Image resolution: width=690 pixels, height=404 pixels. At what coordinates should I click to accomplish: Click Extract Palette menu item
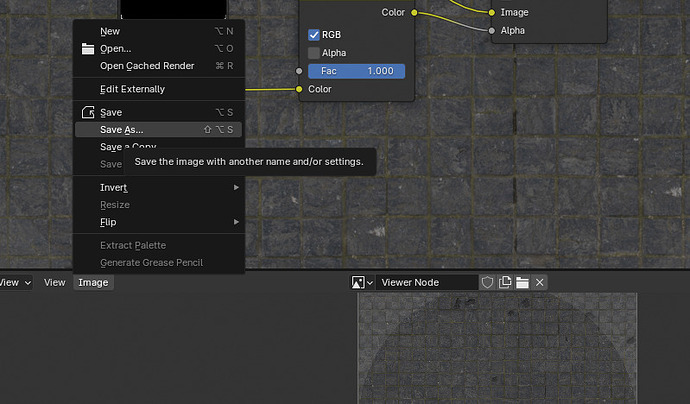coord(158,245)
